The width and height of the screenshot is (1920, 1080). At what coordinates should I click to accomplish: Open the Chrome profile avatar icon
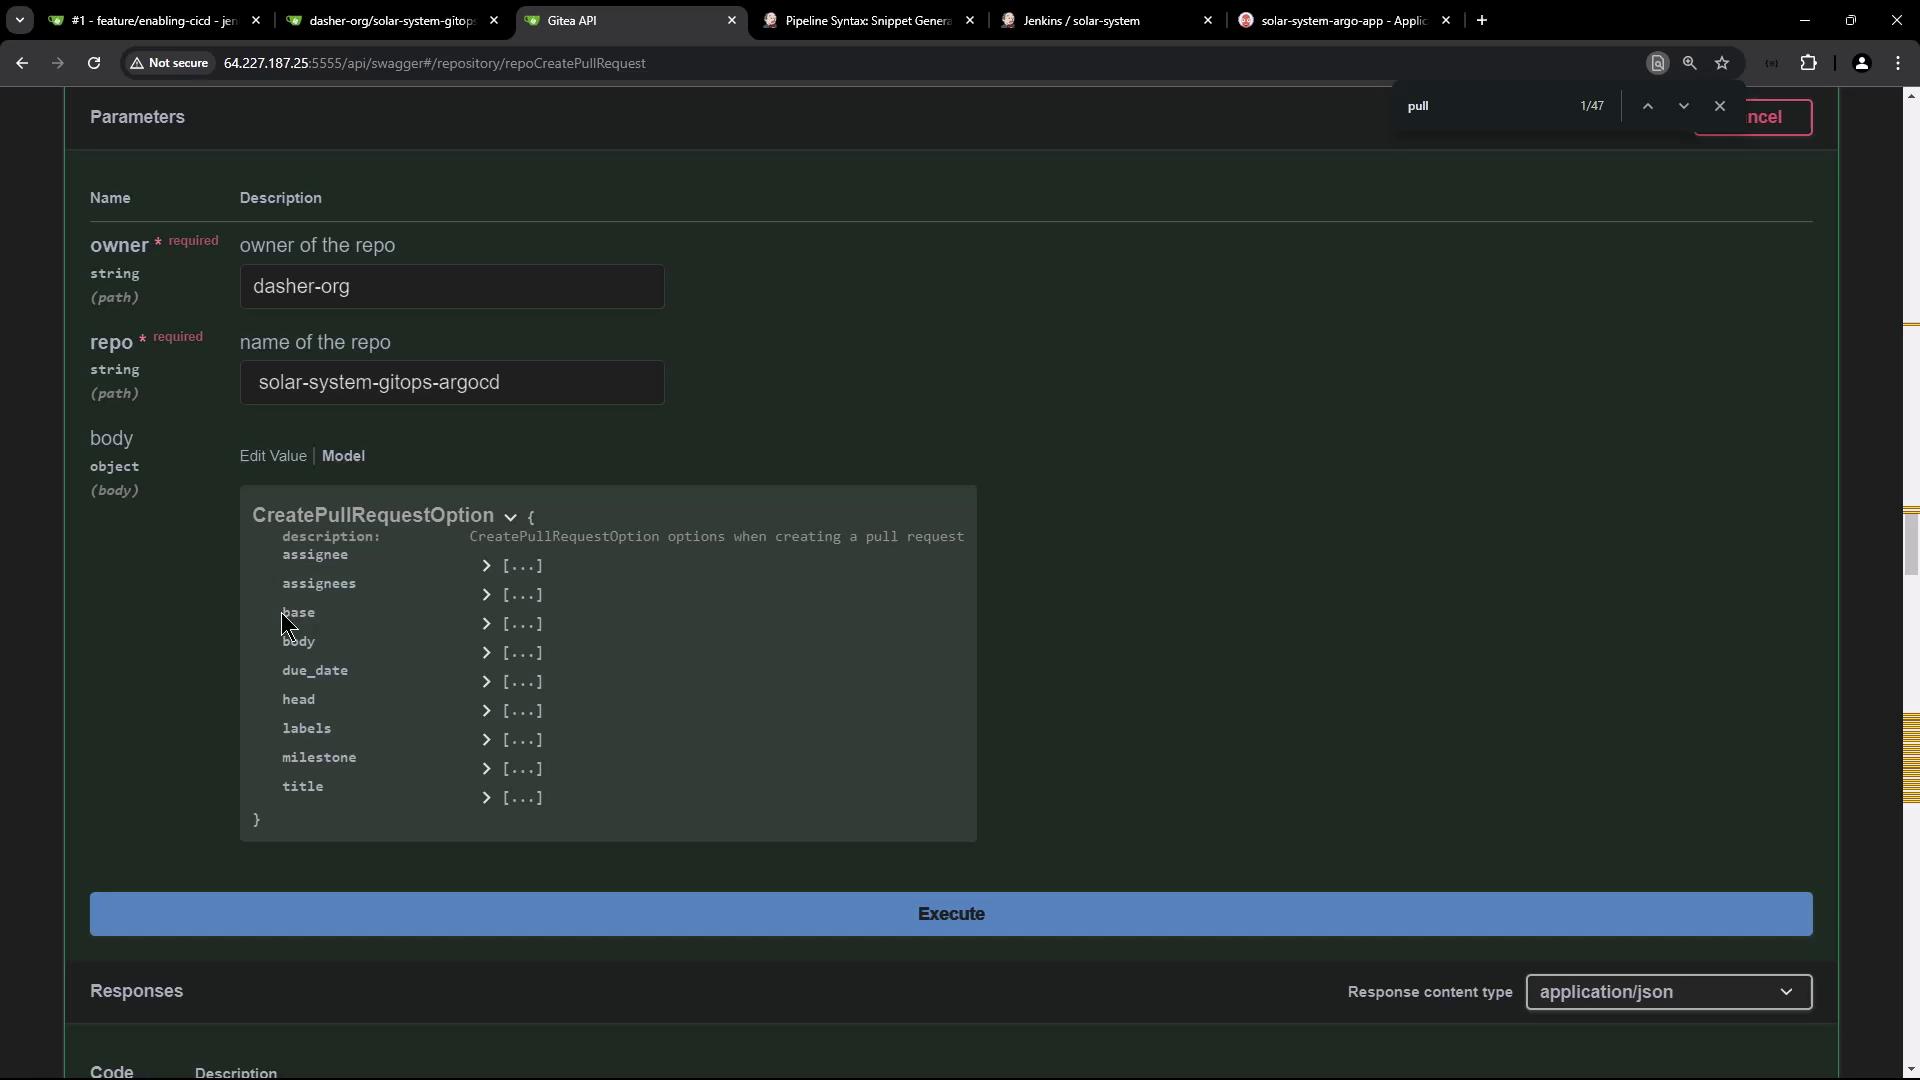pyautogui.click(x=1861, y=63)
